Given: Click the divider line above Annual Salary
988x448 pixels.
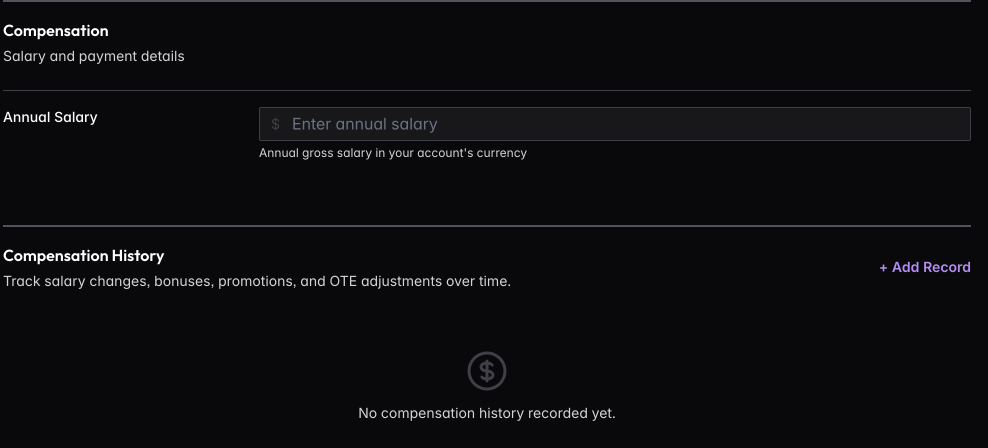Looking at the screenshot, I should pyautogui.click(x=487, y=91).
